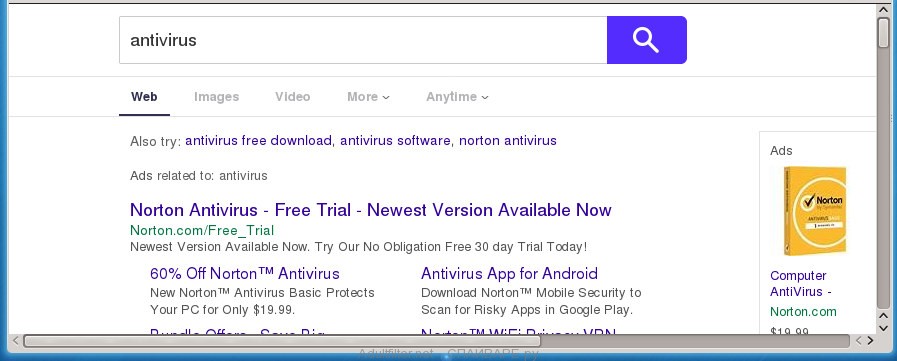897x361 pixels.
Task: Click the vertical scrollbar up arrow
Action: click(x=884, y=10)
